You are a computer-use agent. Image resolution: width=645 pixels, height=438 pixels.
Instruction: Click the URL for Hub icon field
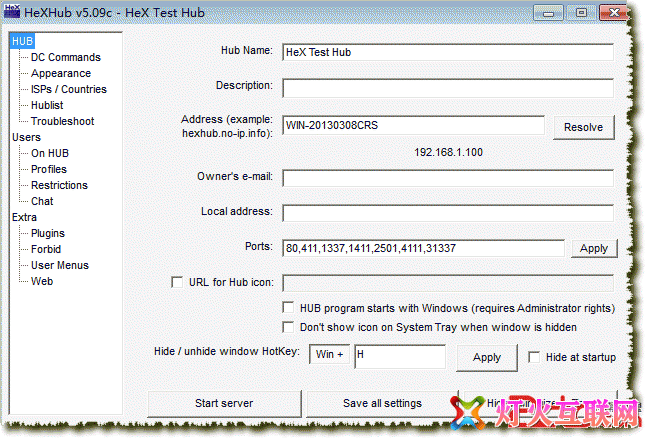448,283
